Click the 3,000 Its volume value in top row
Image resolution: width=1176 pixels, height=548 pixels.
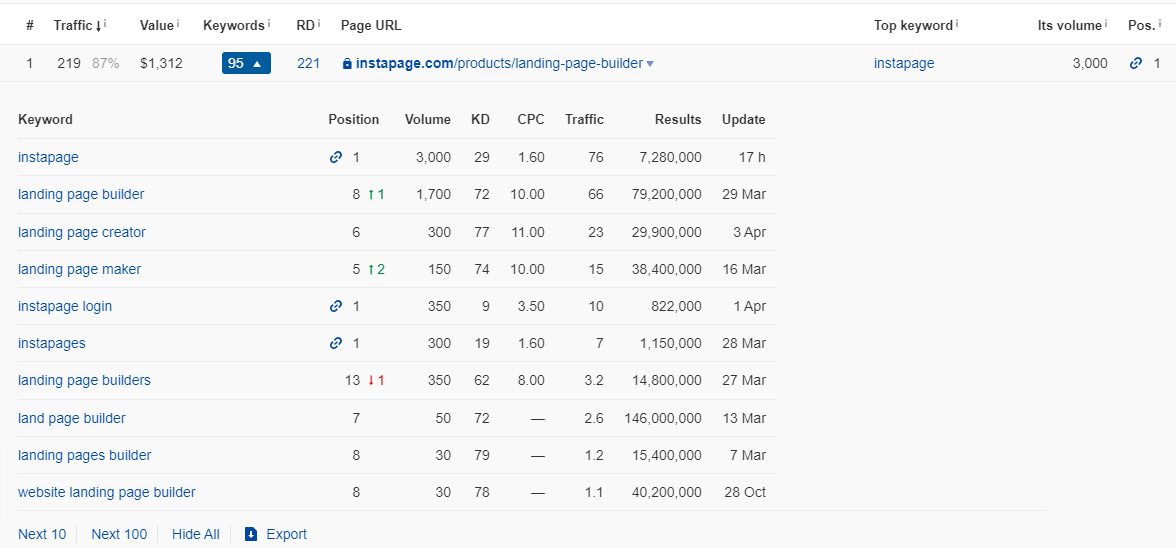(x=1090, y=64)
